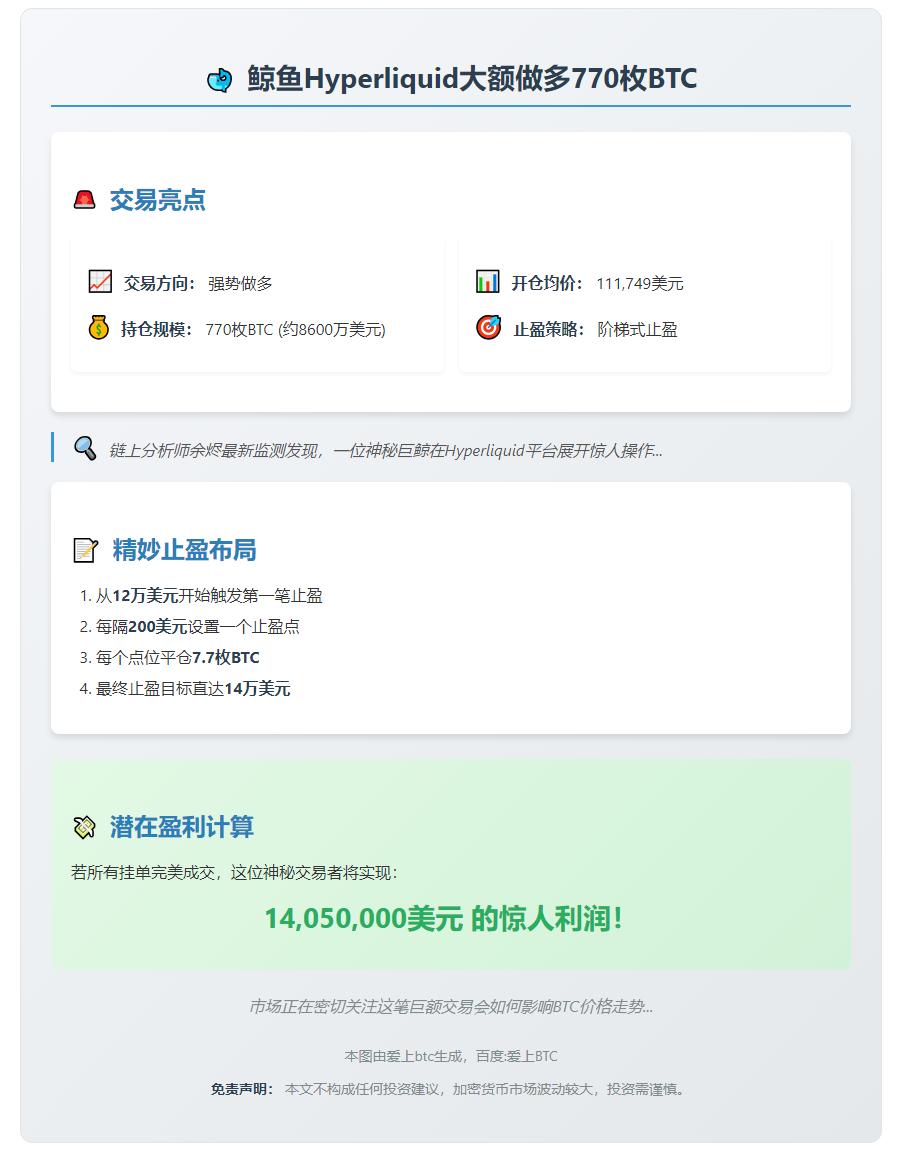Select the alarm icon beside 交易亮点
The height and width of the screenshot is (1174, 902).
tap(86, 199)
